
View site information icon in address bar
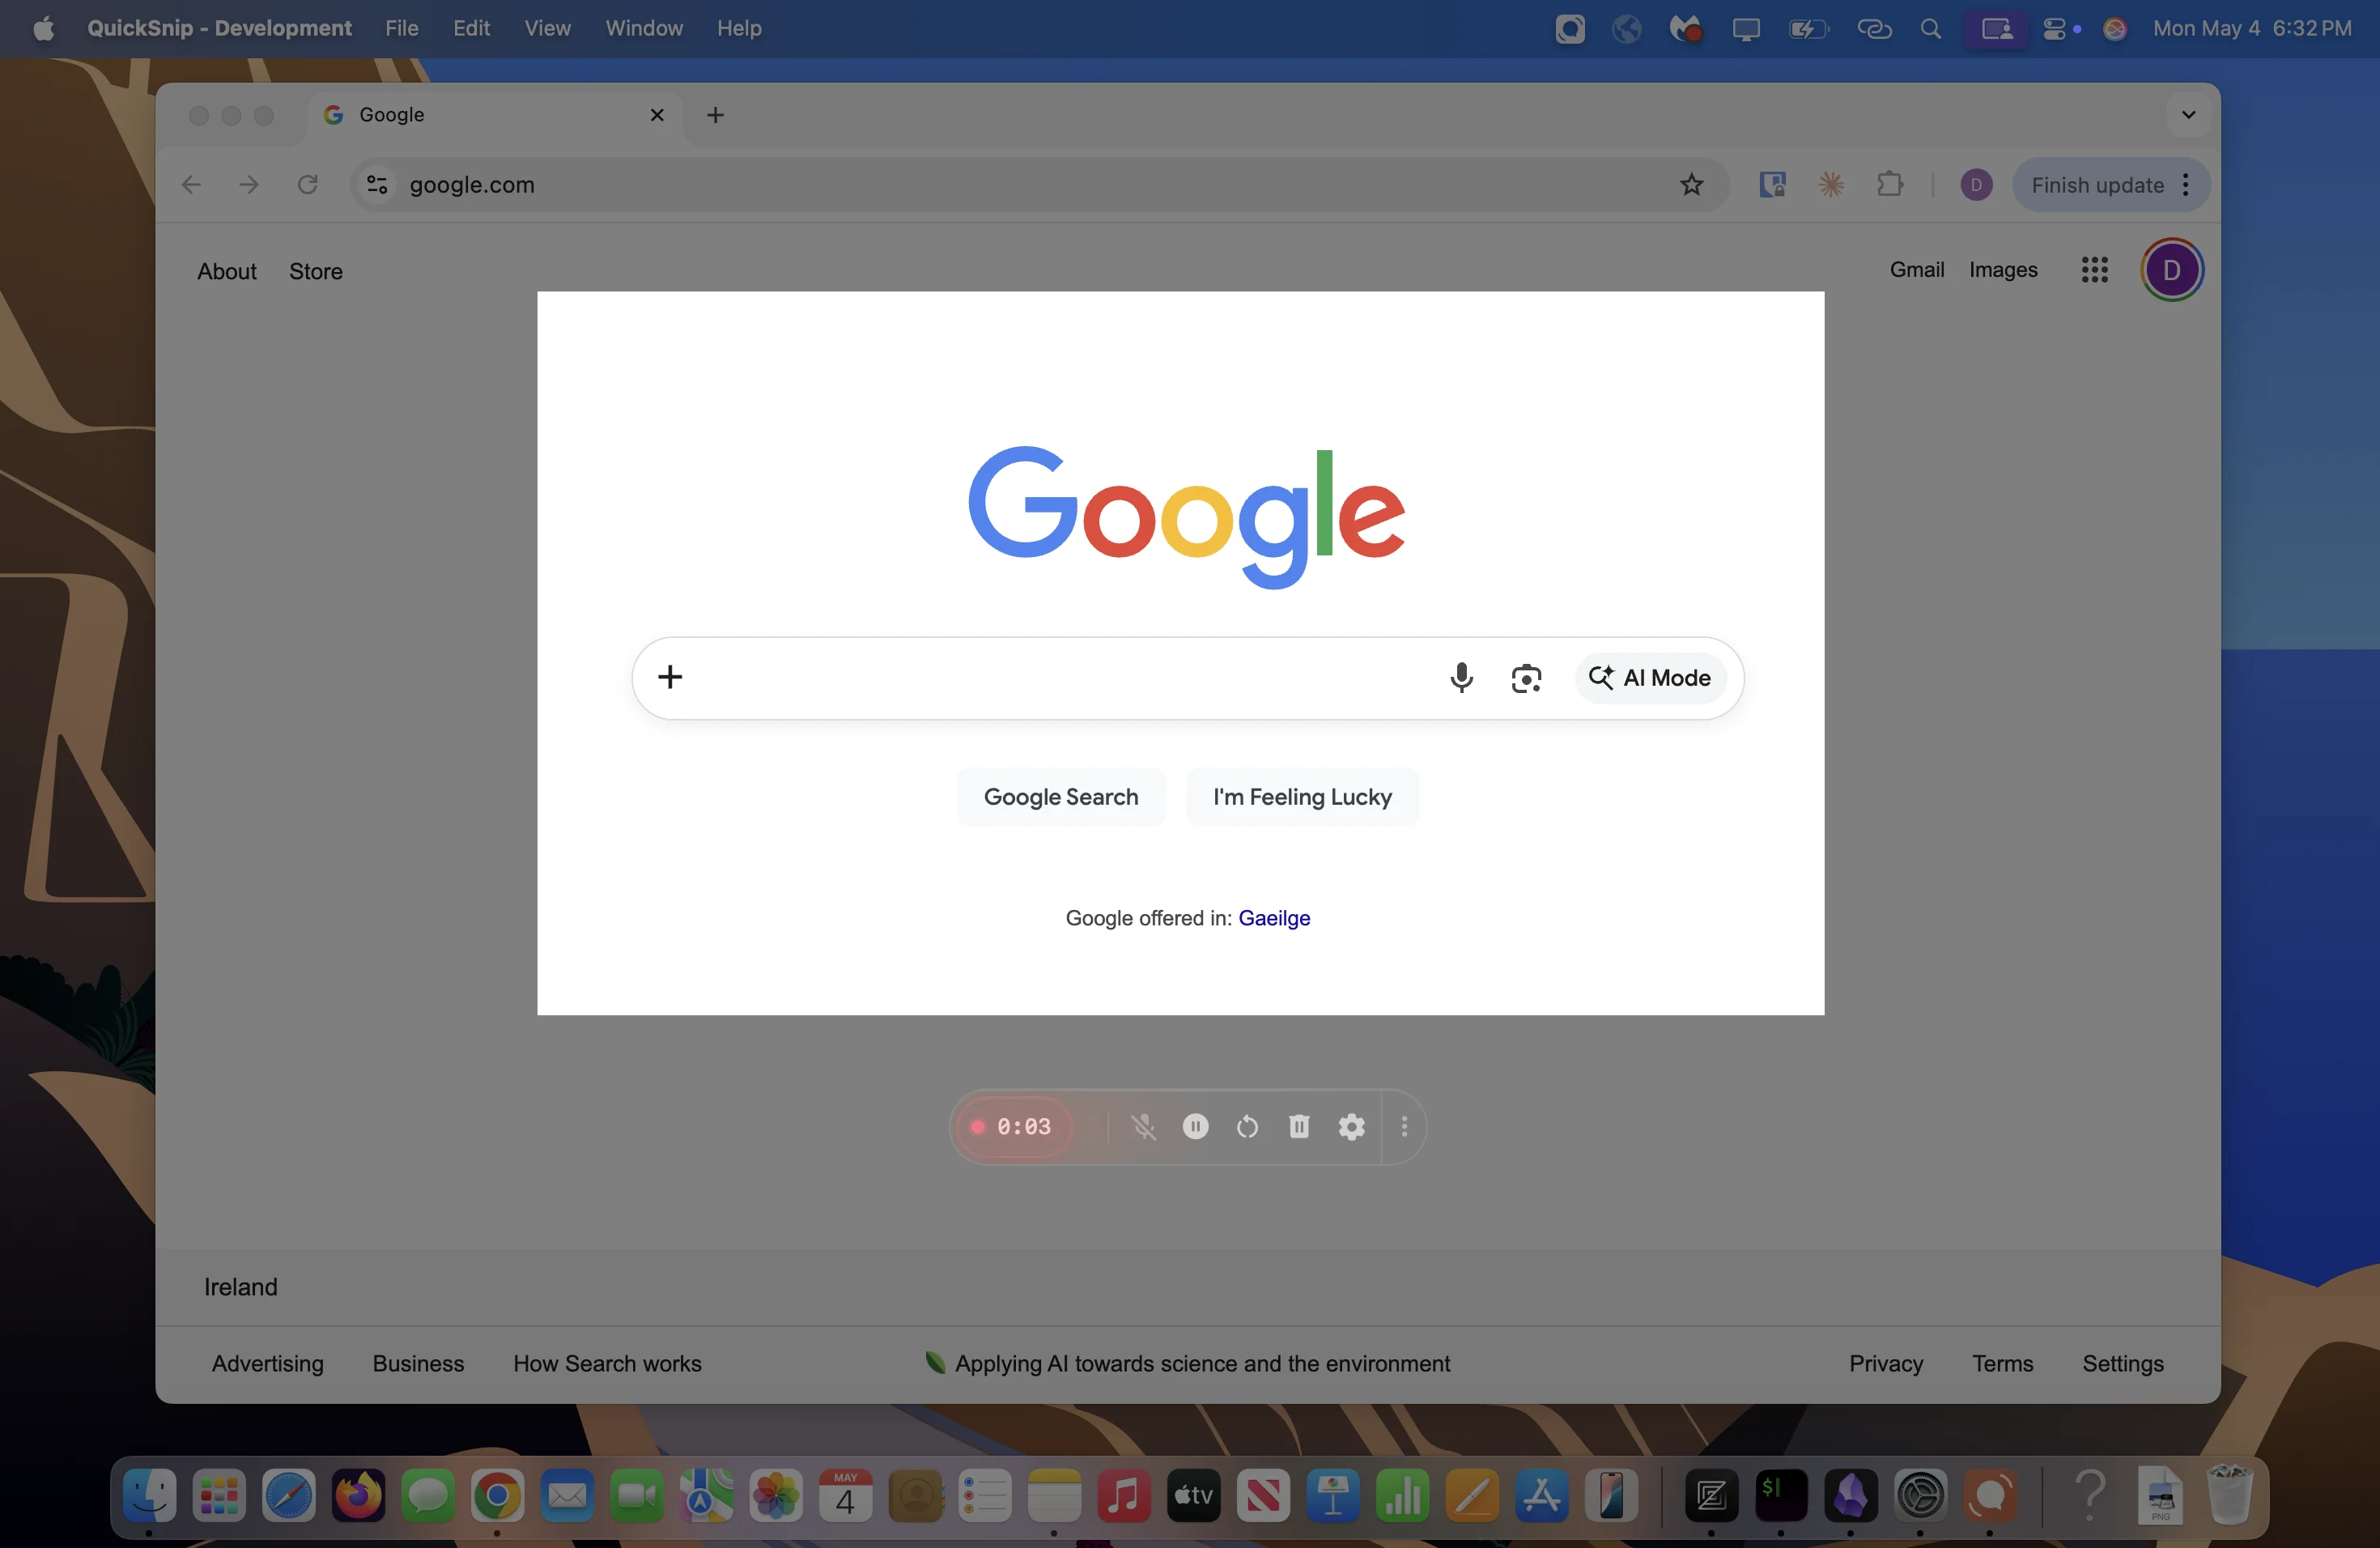pos(377,185)
